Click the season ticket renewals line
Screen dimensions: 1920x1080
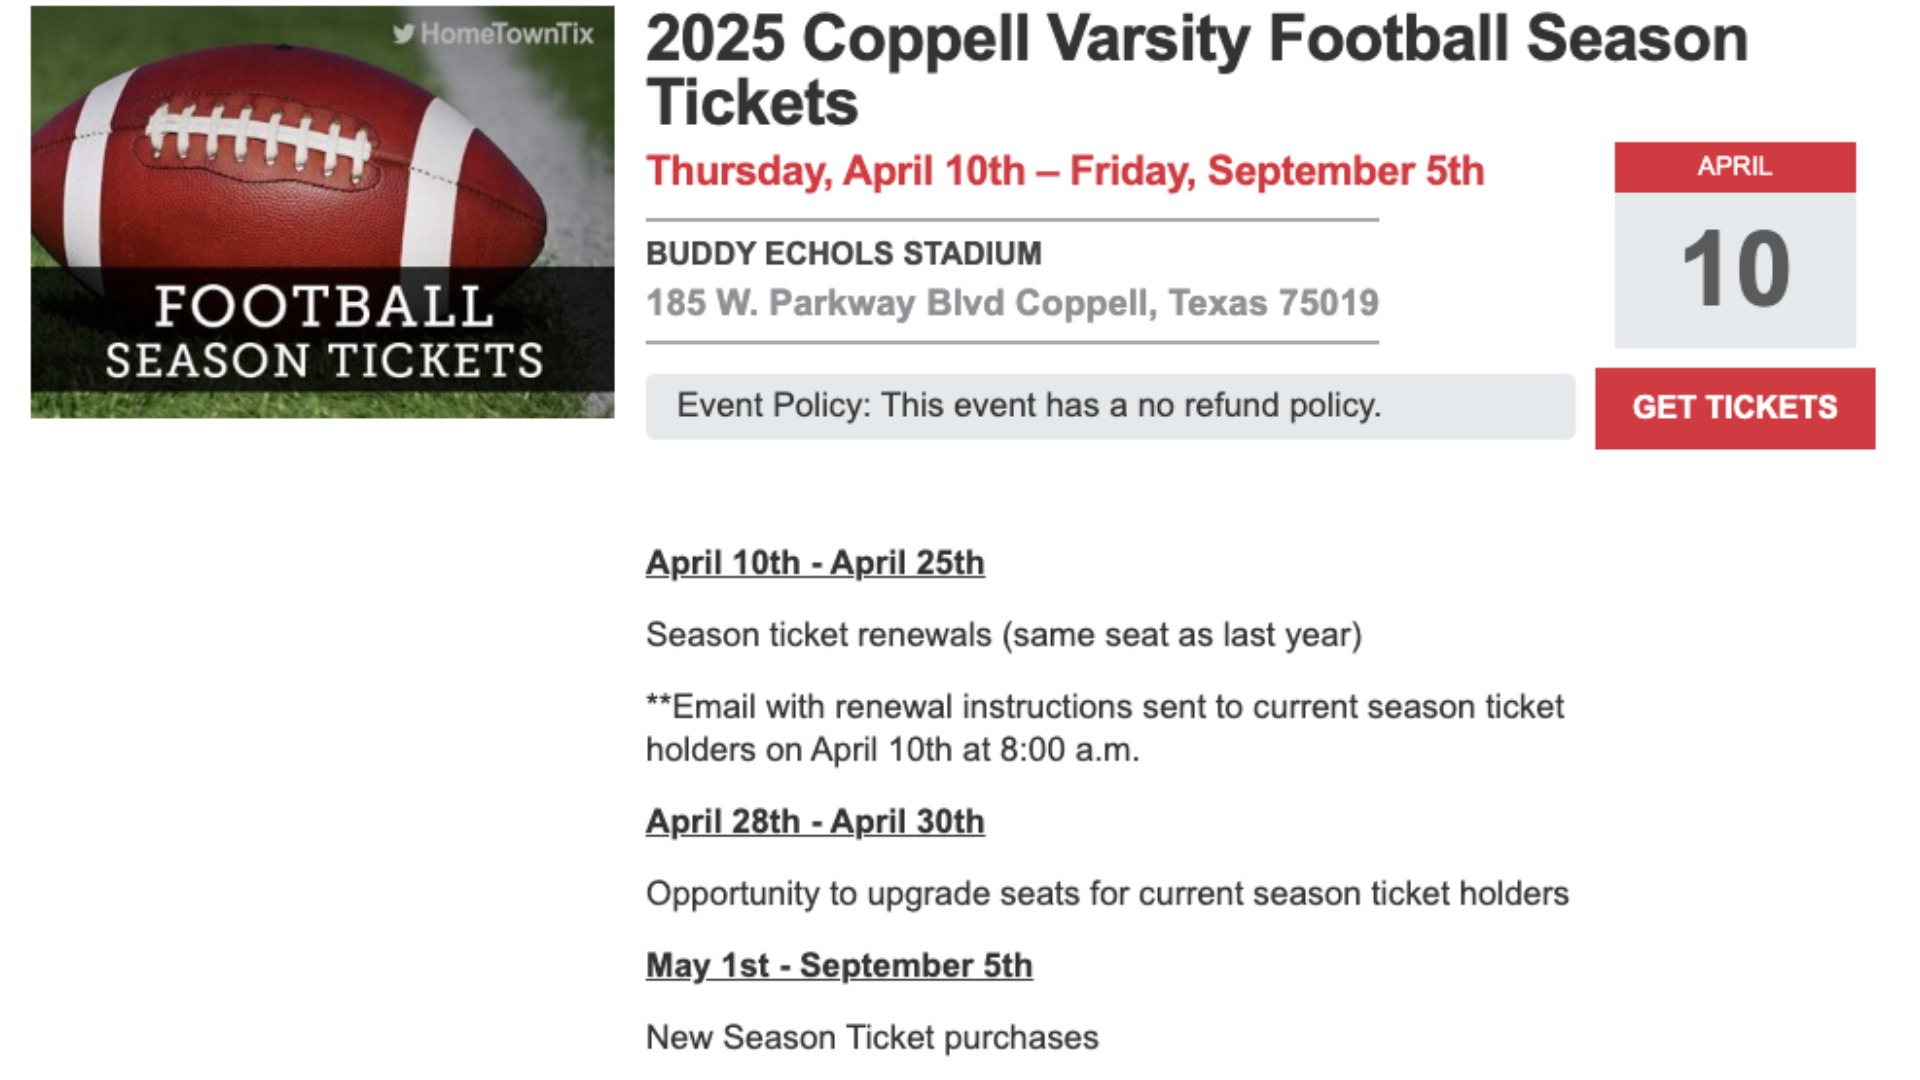coord(1003,635)
